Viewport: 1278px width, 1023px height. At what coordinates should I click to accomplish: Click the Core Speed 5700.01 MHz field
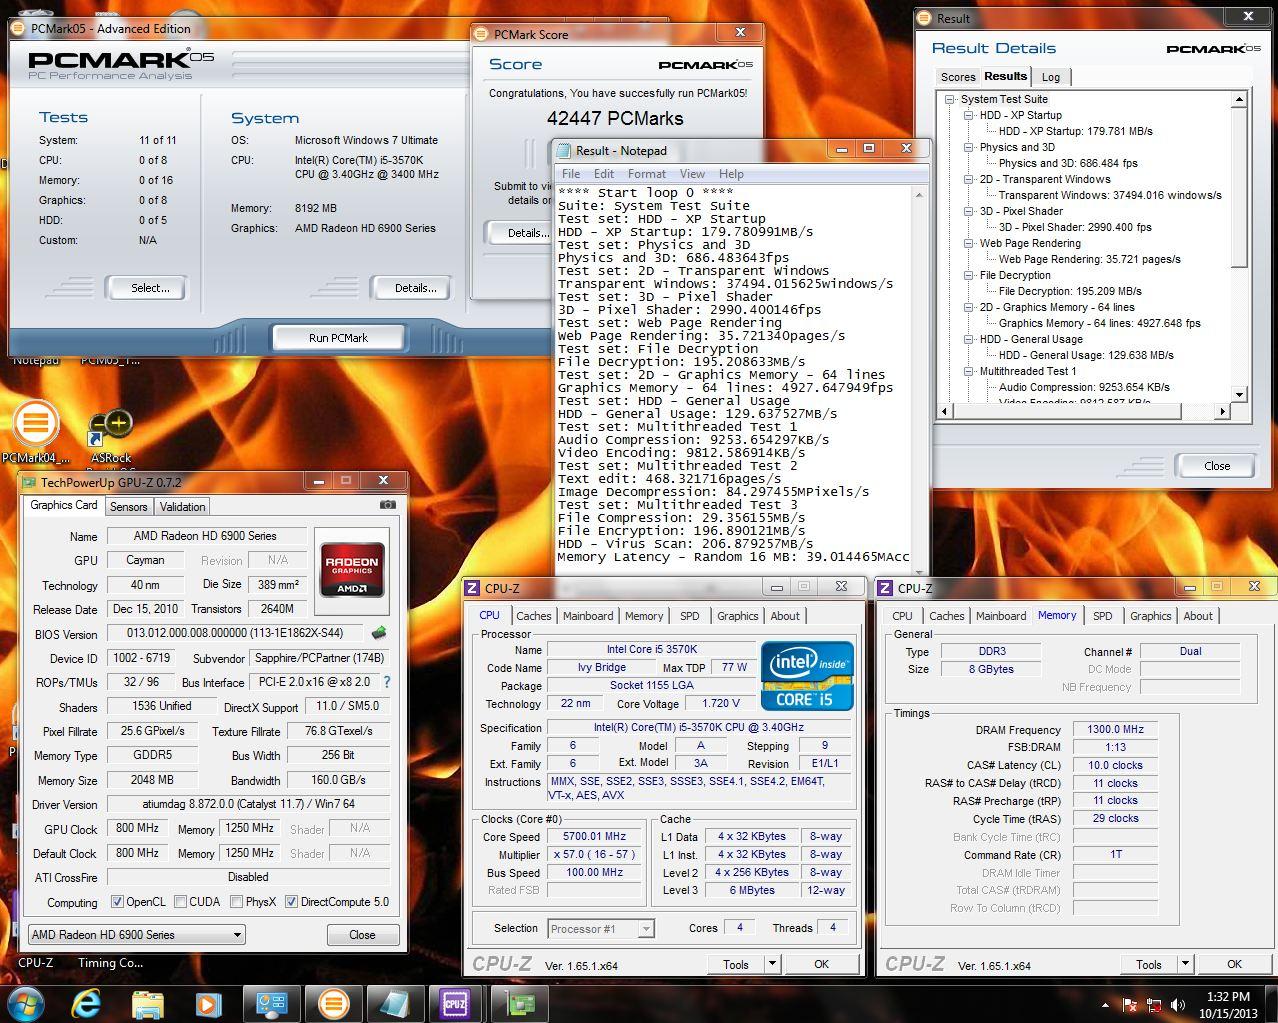click(595, 836)
